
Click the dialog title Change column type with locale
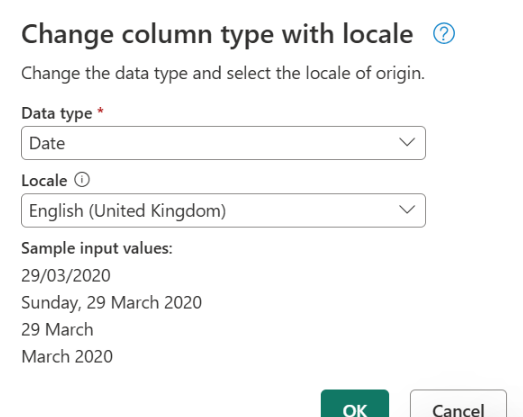[217, 35]
